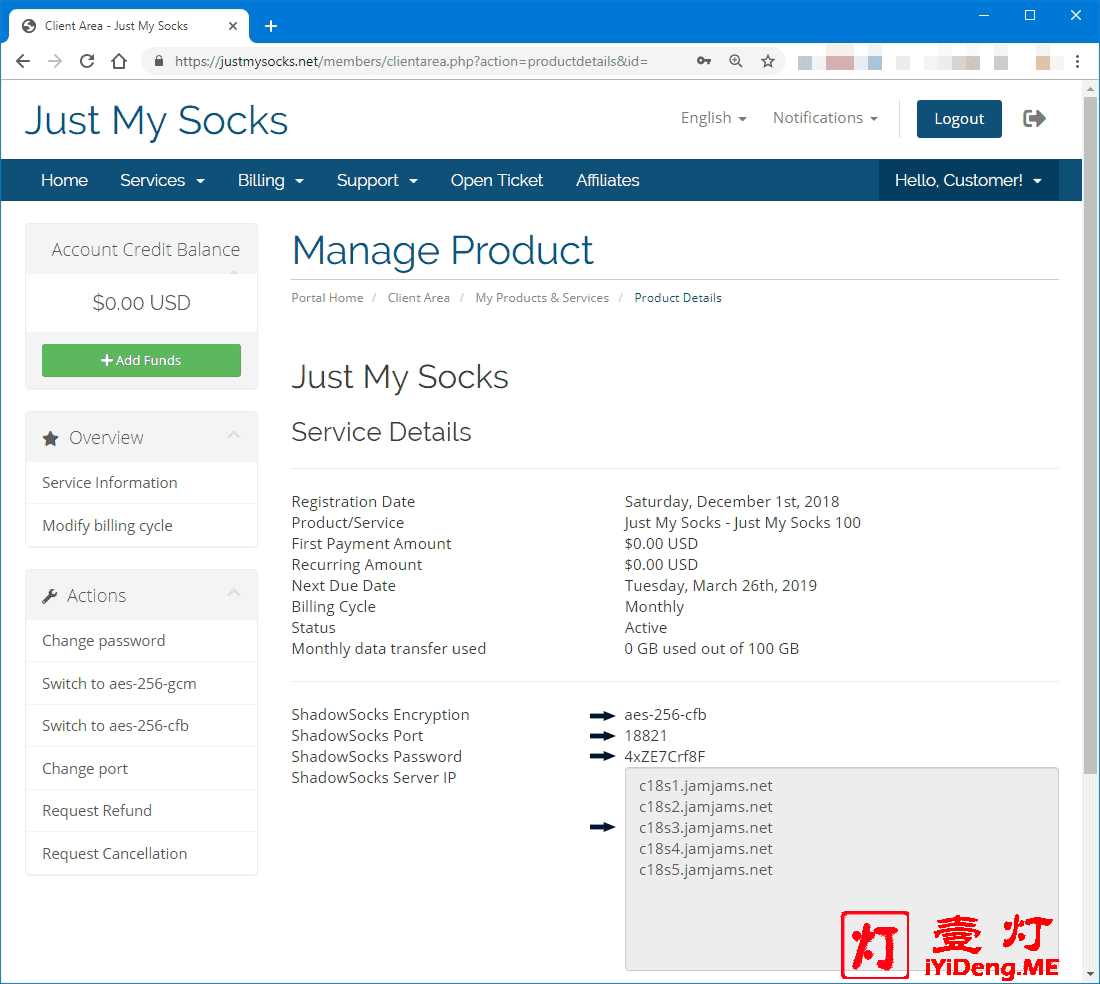Click the scrollbar down arrow
1100x984 pixels.
pos(1089,974)
